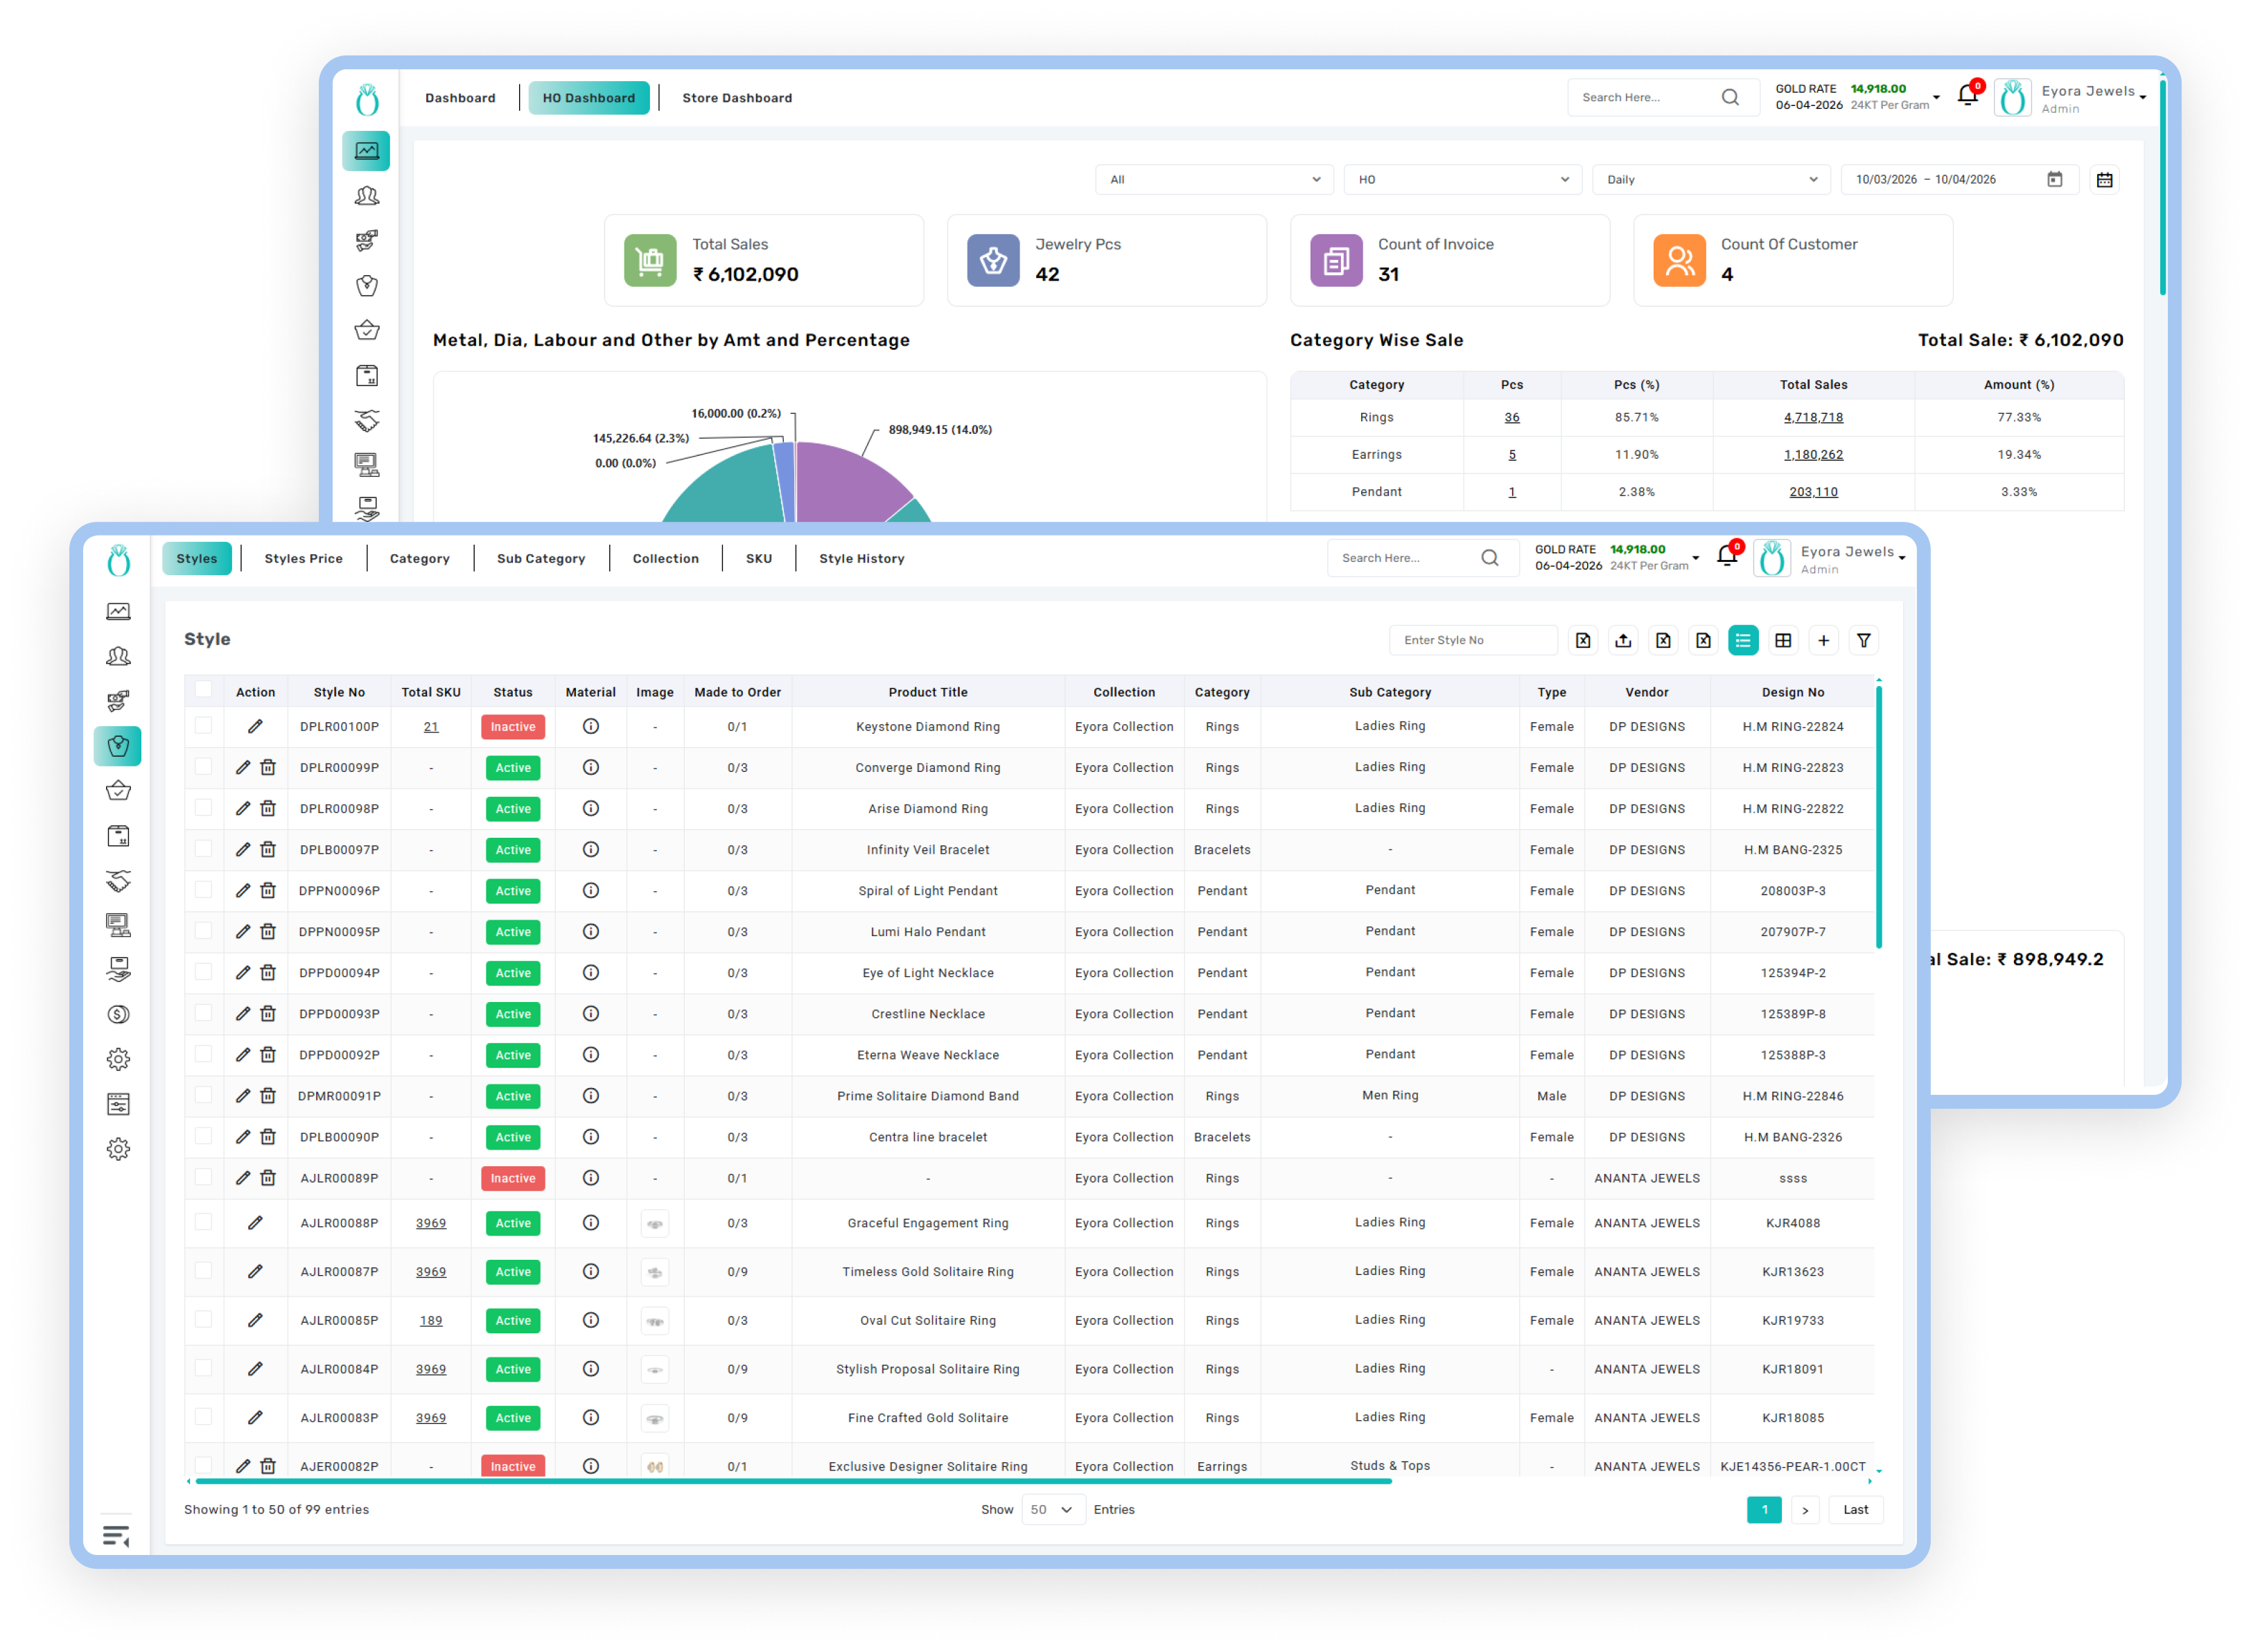Click the Enter Style No field
Viewport: 2251px width, 1652px height.
tap(1472, 640)
